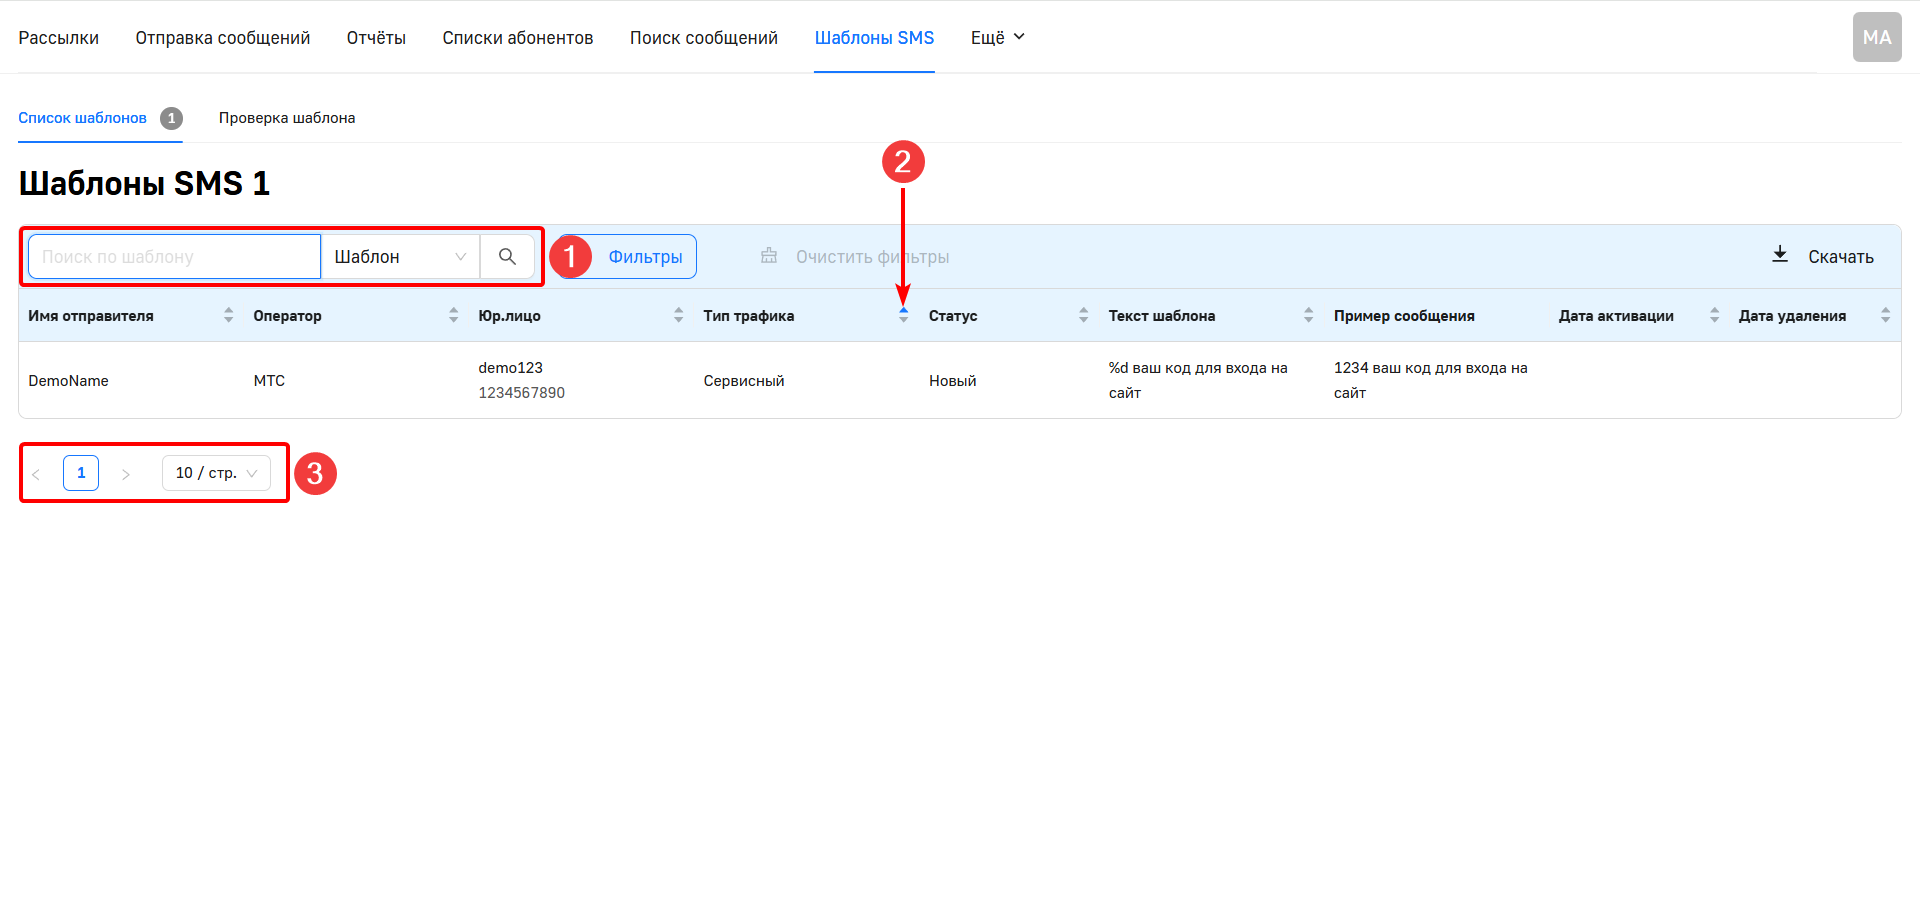Expand the 10 / стр. page size selector

point(216,473)
